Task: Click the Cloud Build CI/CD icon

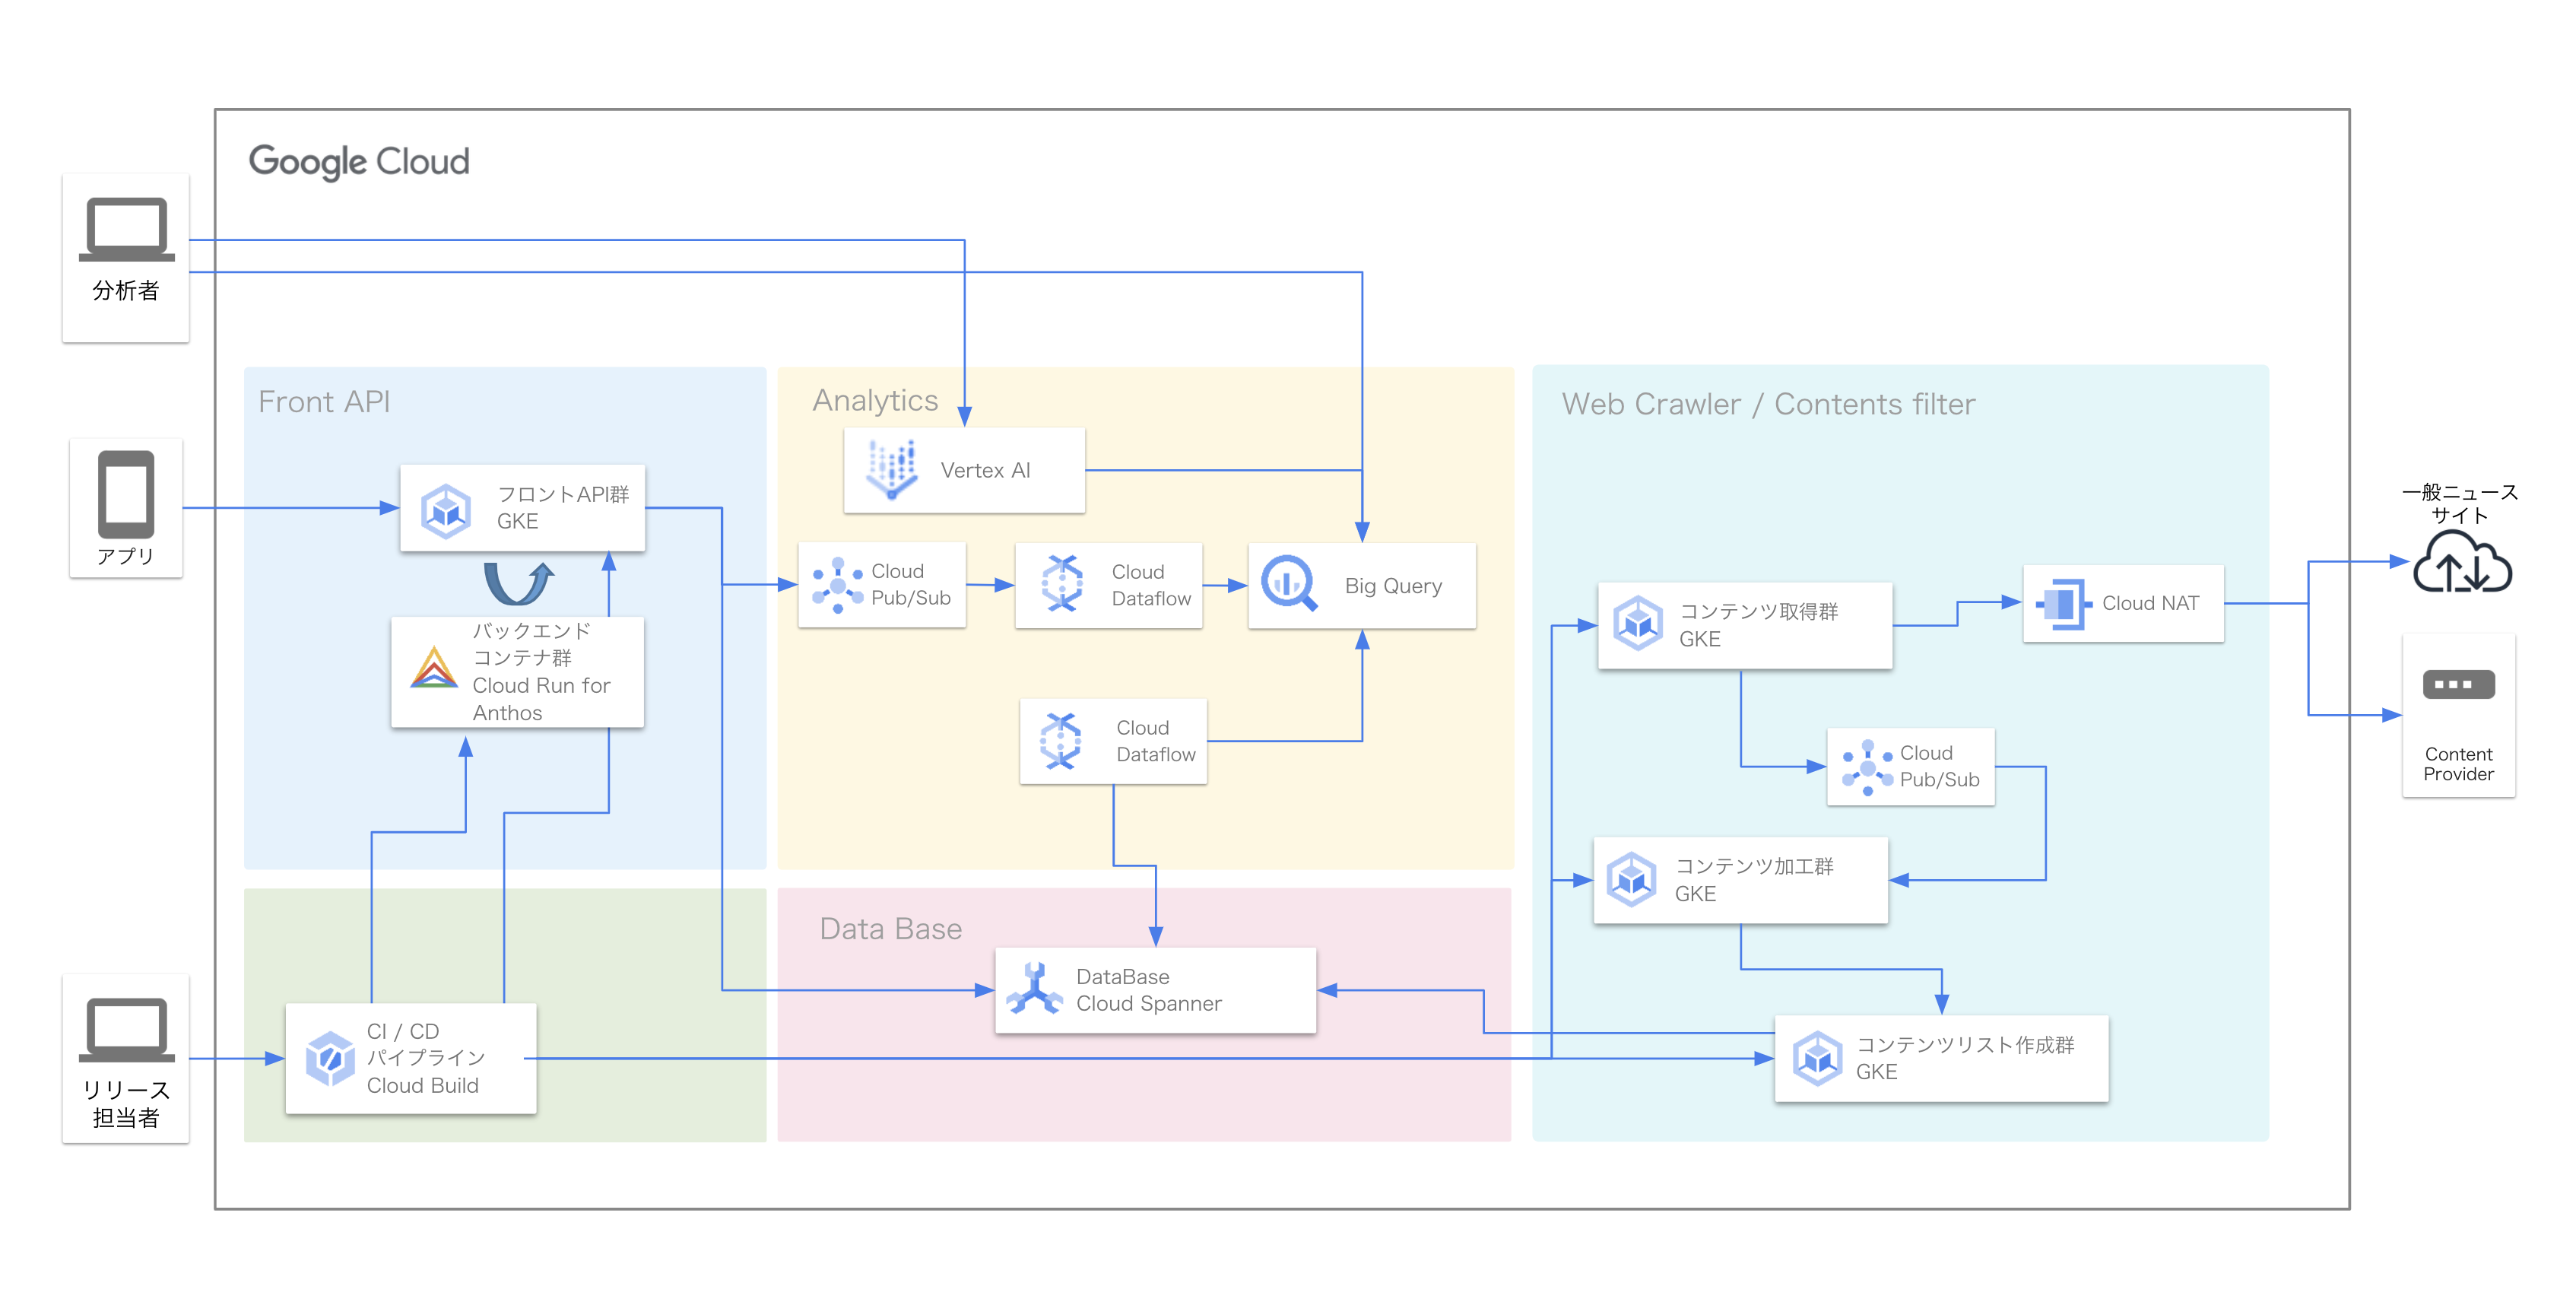Action: click(x=330, y=1058)
